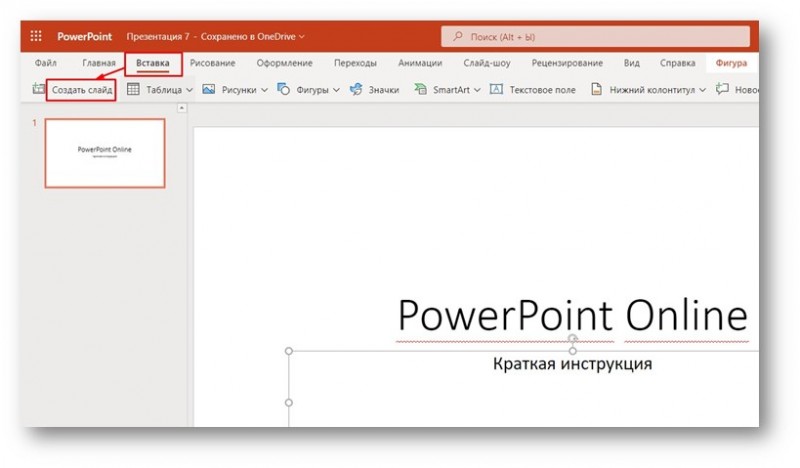Switch to the Оформление tab
Viewport: 800px width, 468px height.
(x=284, y=63)
